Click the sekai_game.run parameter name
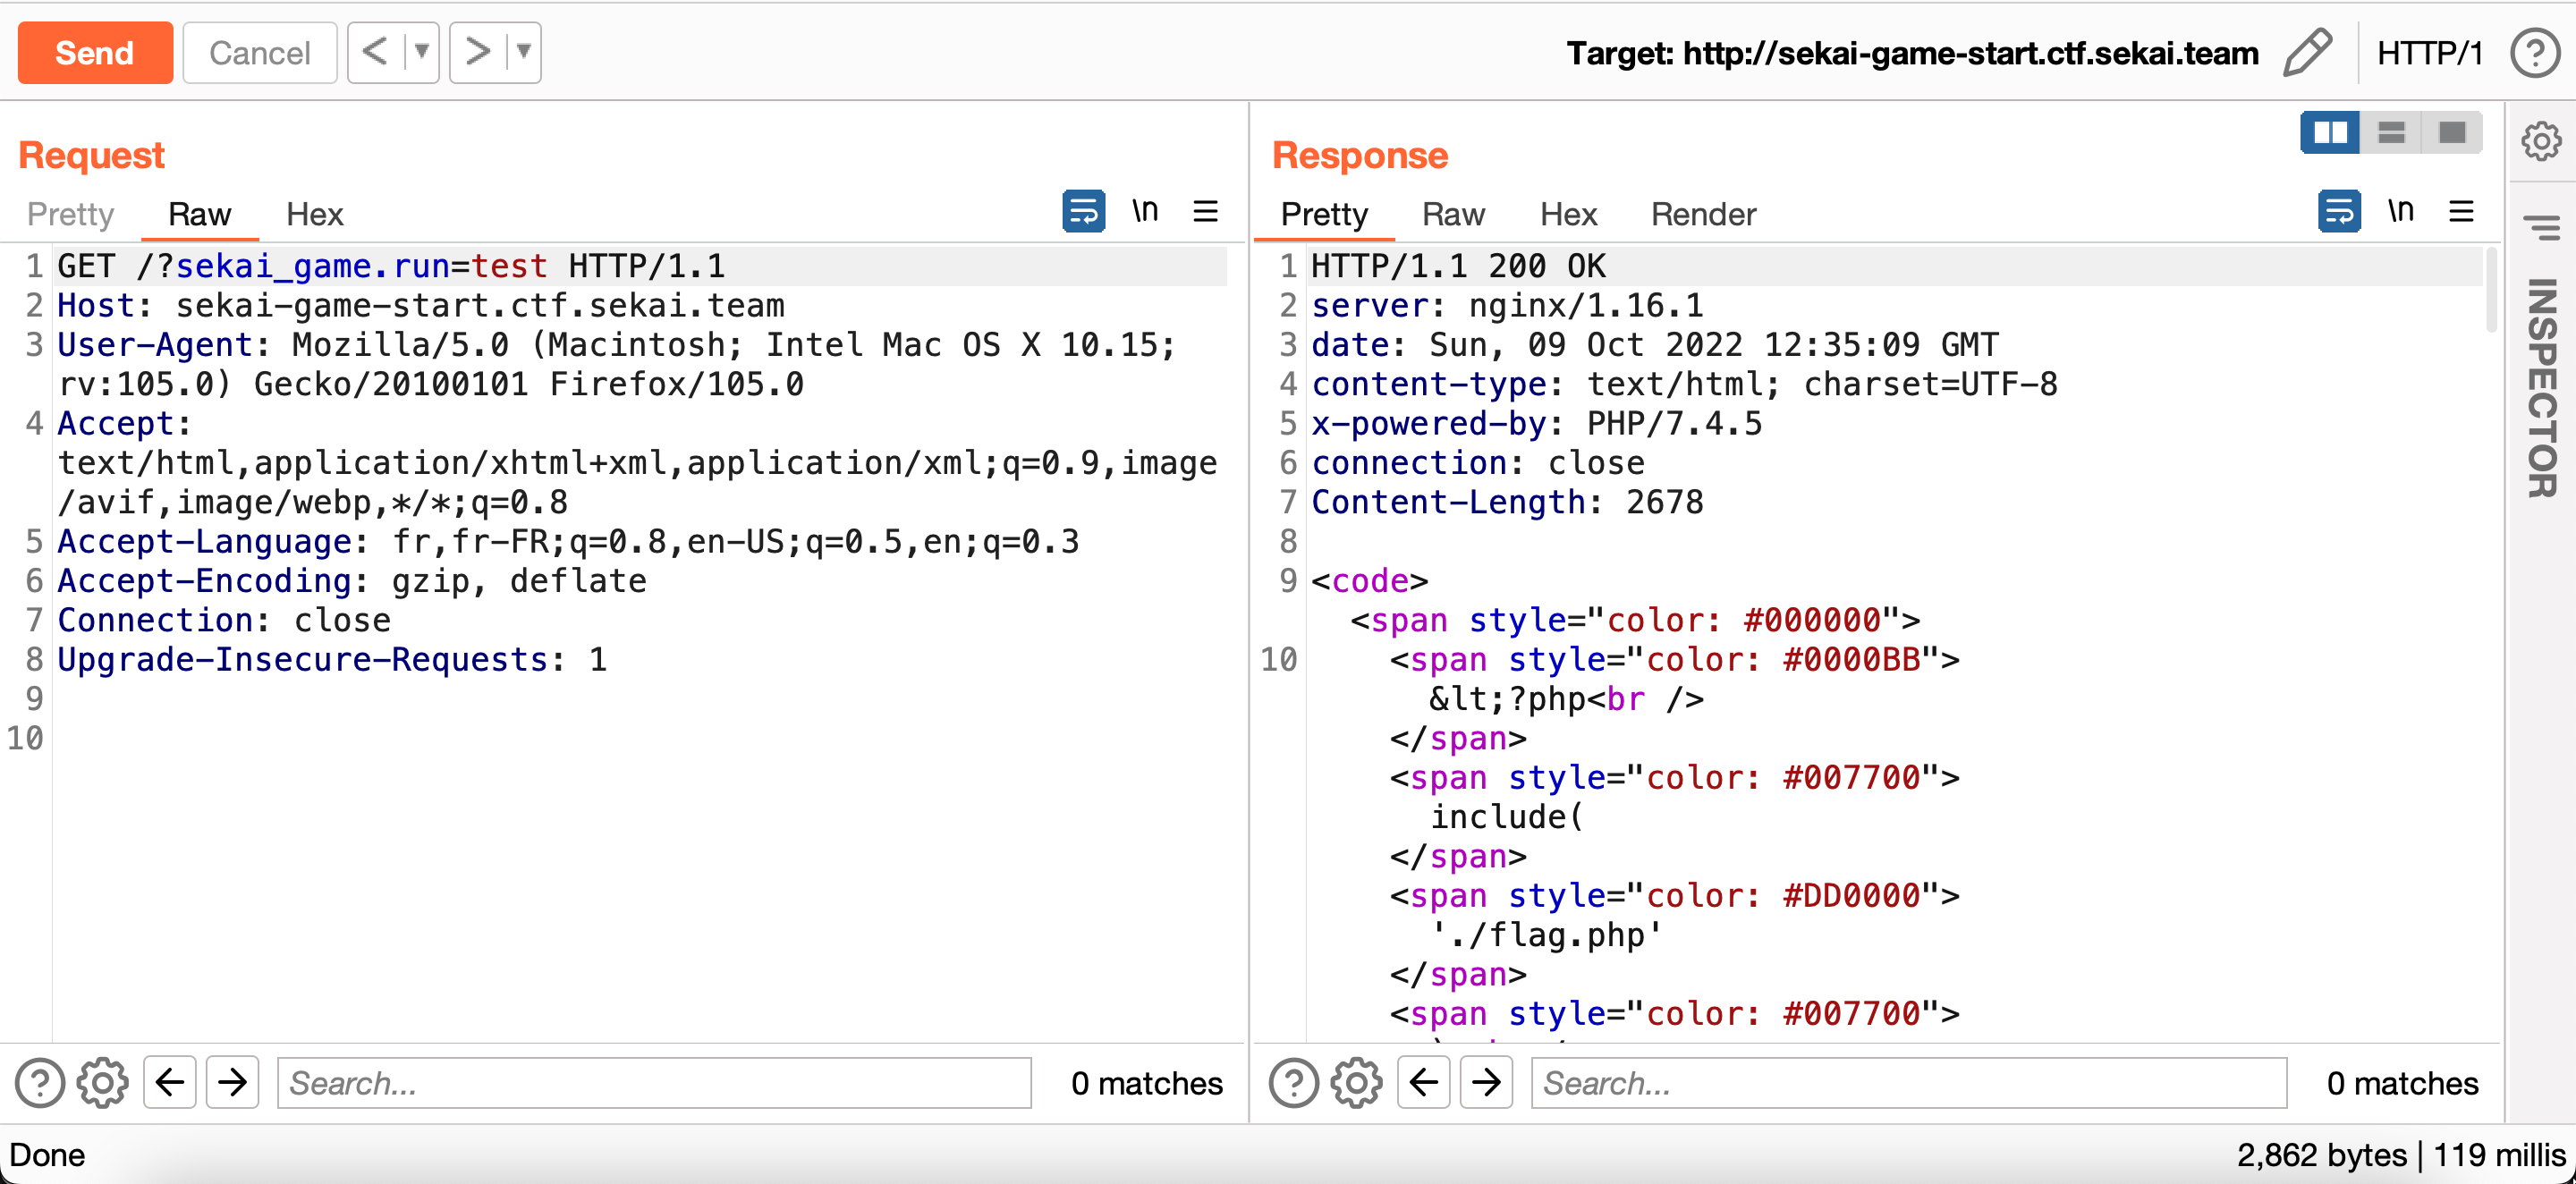Image resolution: width=2576 pixels, height=1184 pixels. (x=313, y=266)
